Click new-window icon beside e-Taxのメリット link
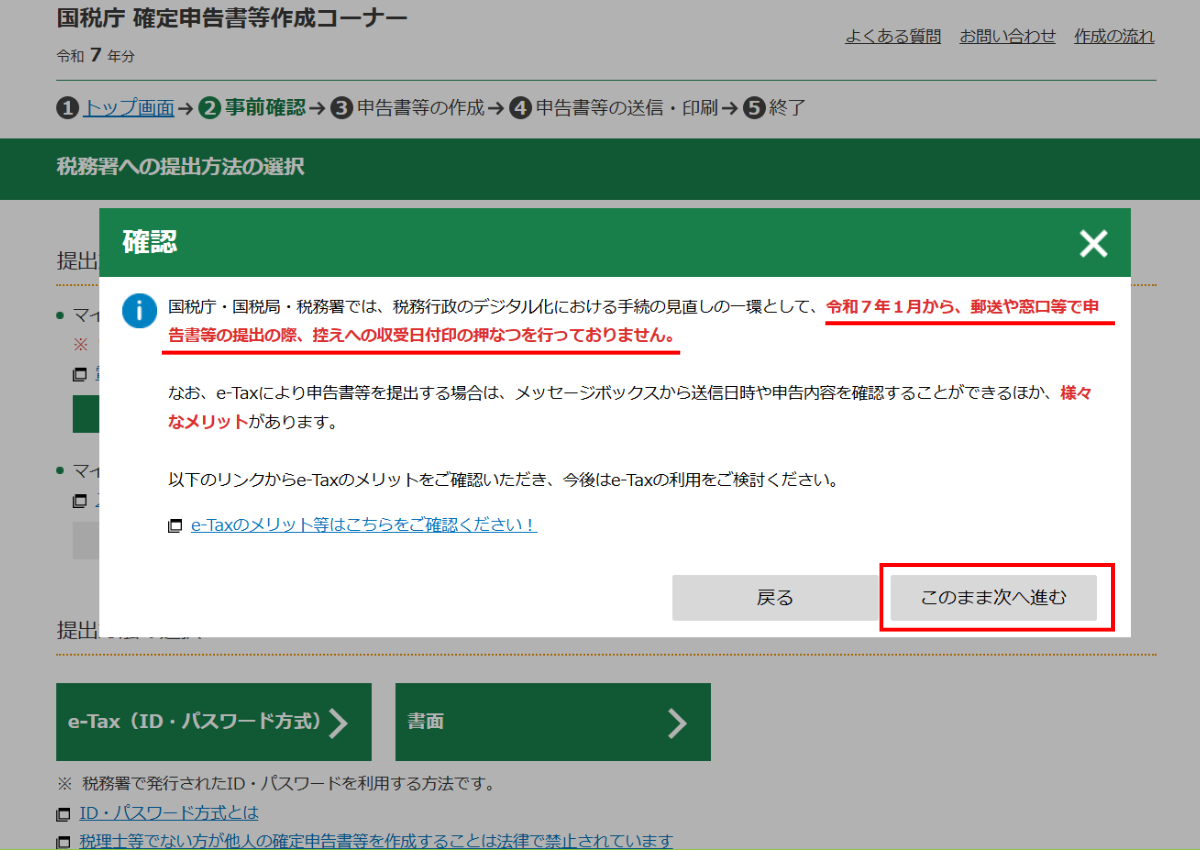Screen dimensions: 1200x850 [x=175, y=526]
